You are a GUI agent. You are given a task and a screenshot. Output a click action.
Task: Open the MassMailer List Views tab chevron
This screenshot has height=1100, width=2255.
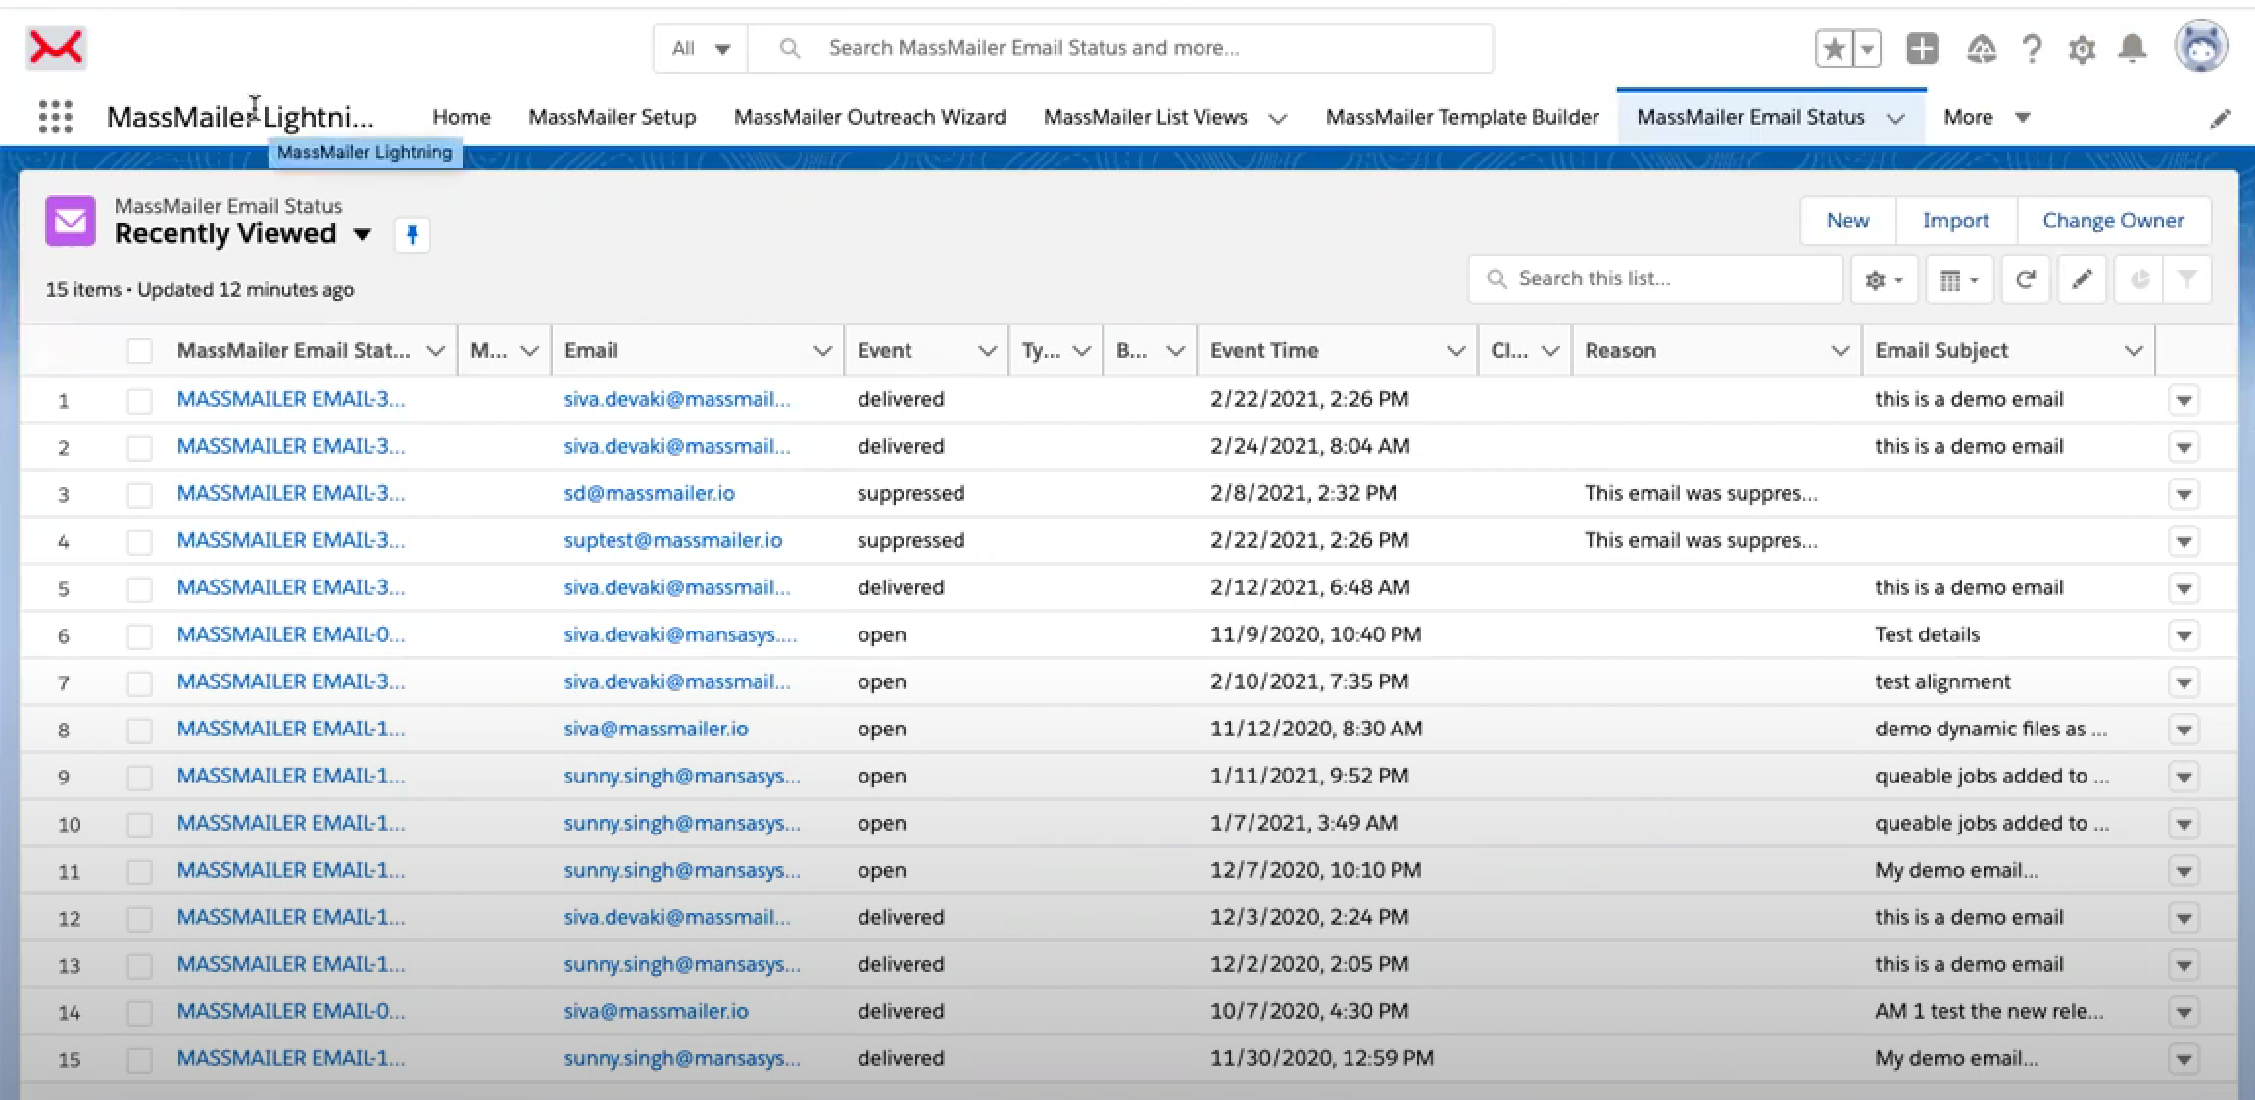1277,118
